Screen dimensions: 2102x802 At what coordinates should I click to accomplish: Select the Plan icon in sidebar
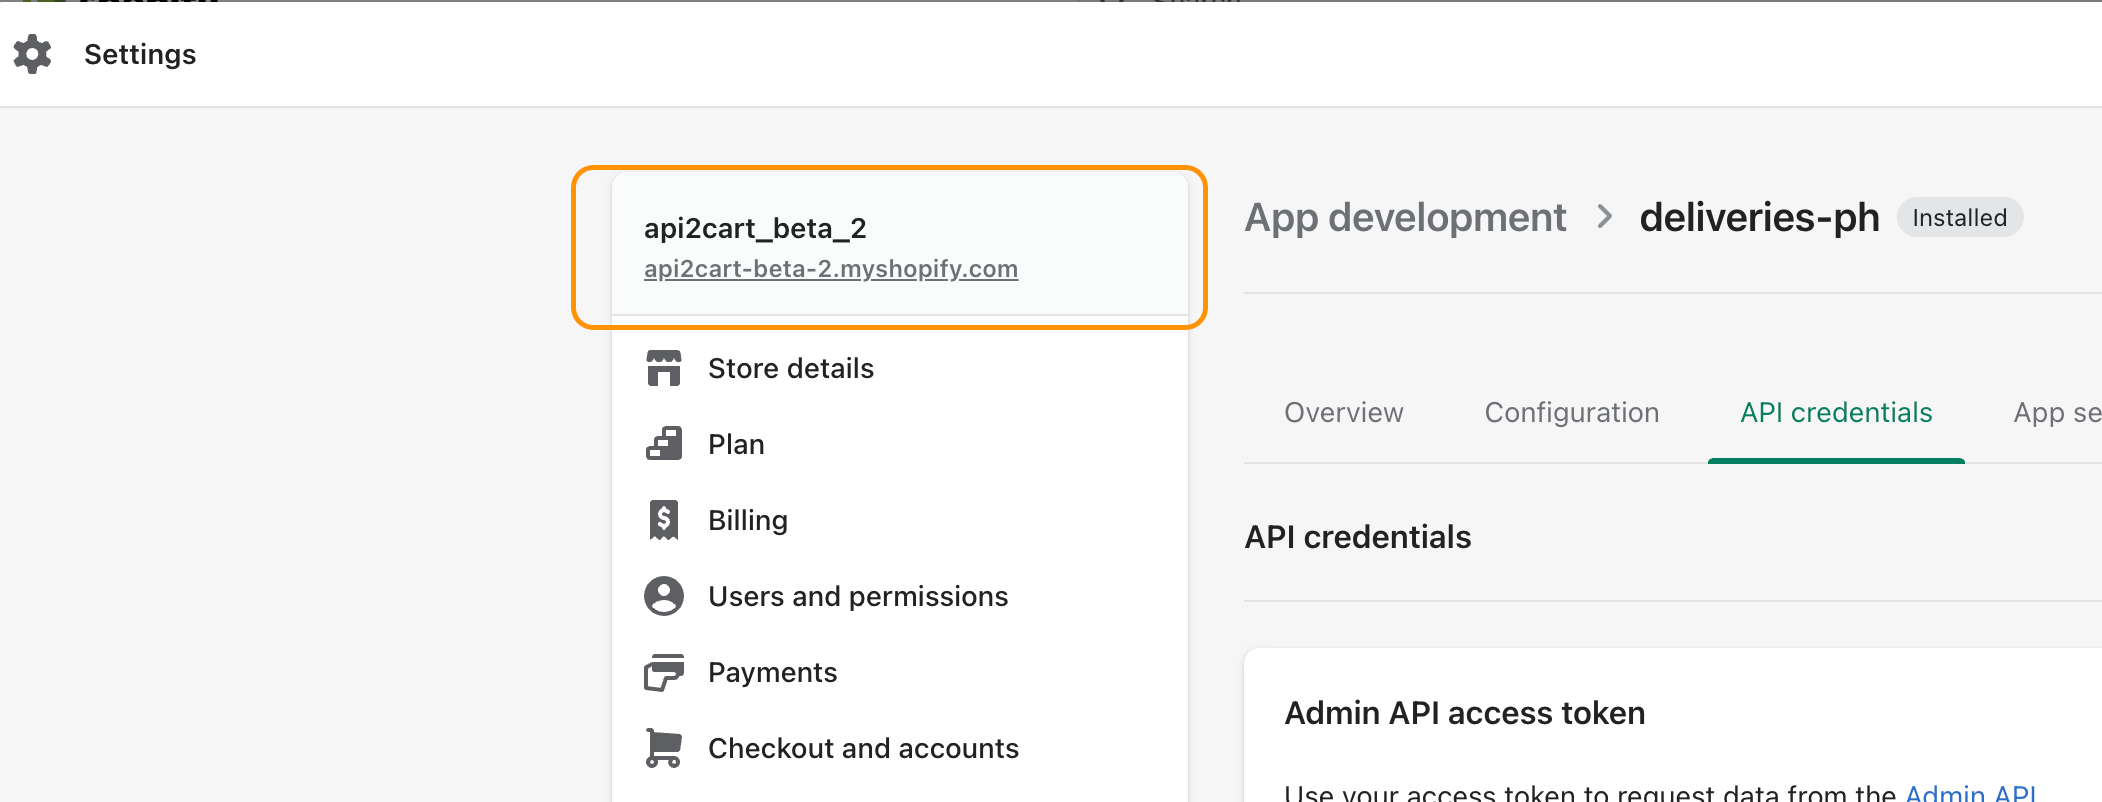664,444
